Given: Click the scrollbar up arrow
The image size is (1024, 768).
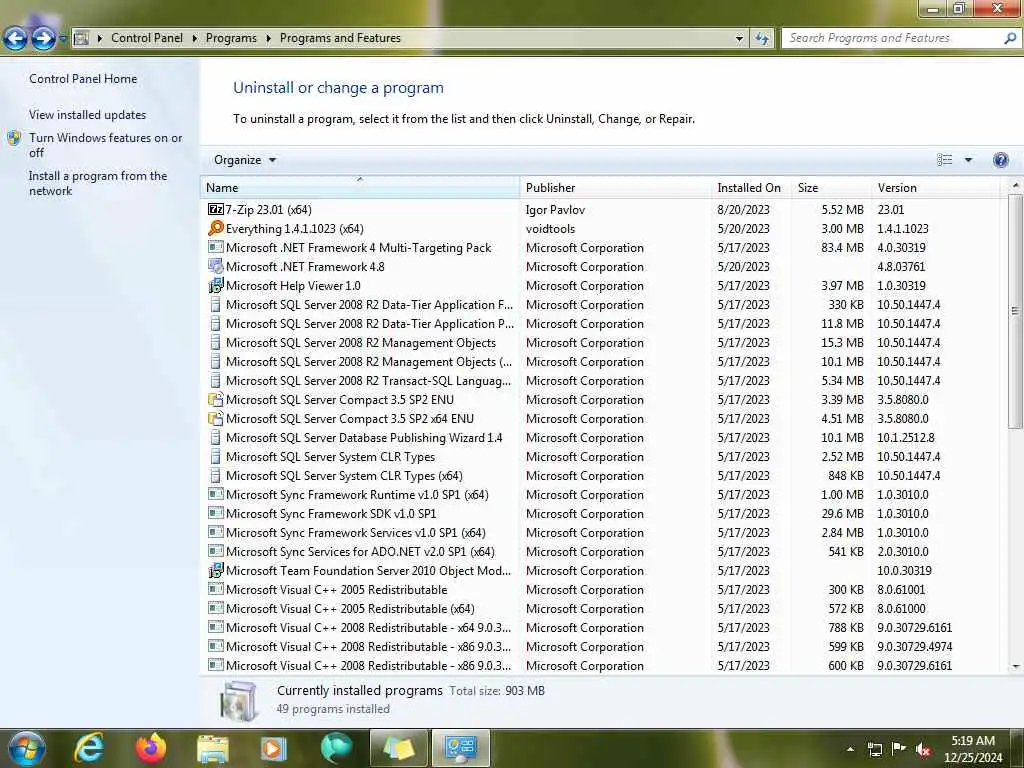Looking at the screenshot, I should (x=1015, y=185).
